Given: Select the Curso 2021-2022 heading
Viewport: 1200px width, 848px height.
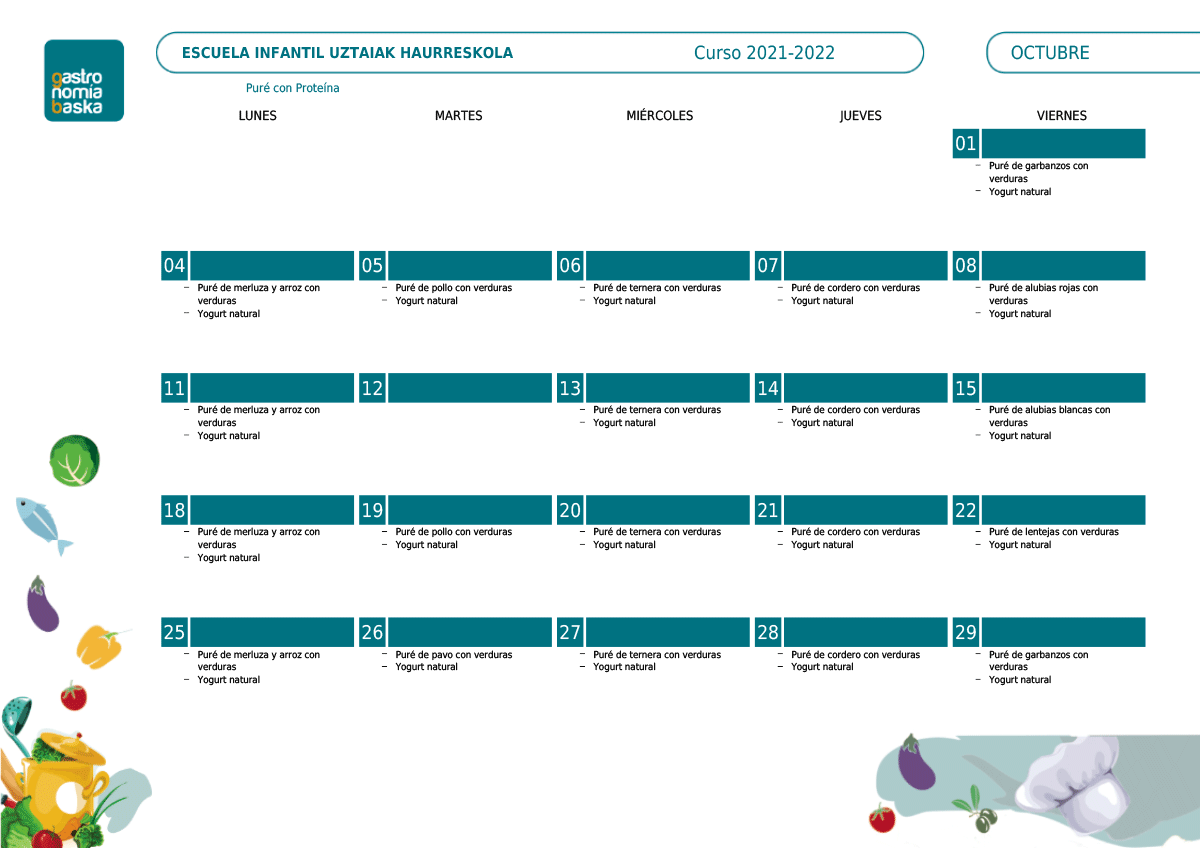Looking at the screenshot, I should pos(764,53).
